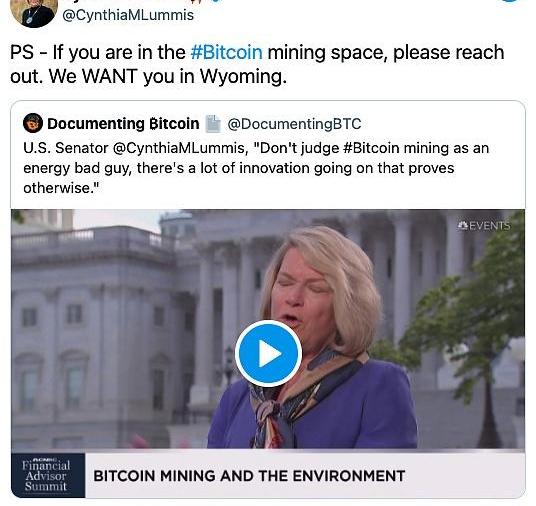Open the Documenting Bitcoin round avatar
Screen dimensions: 536x506
(33, 123)
